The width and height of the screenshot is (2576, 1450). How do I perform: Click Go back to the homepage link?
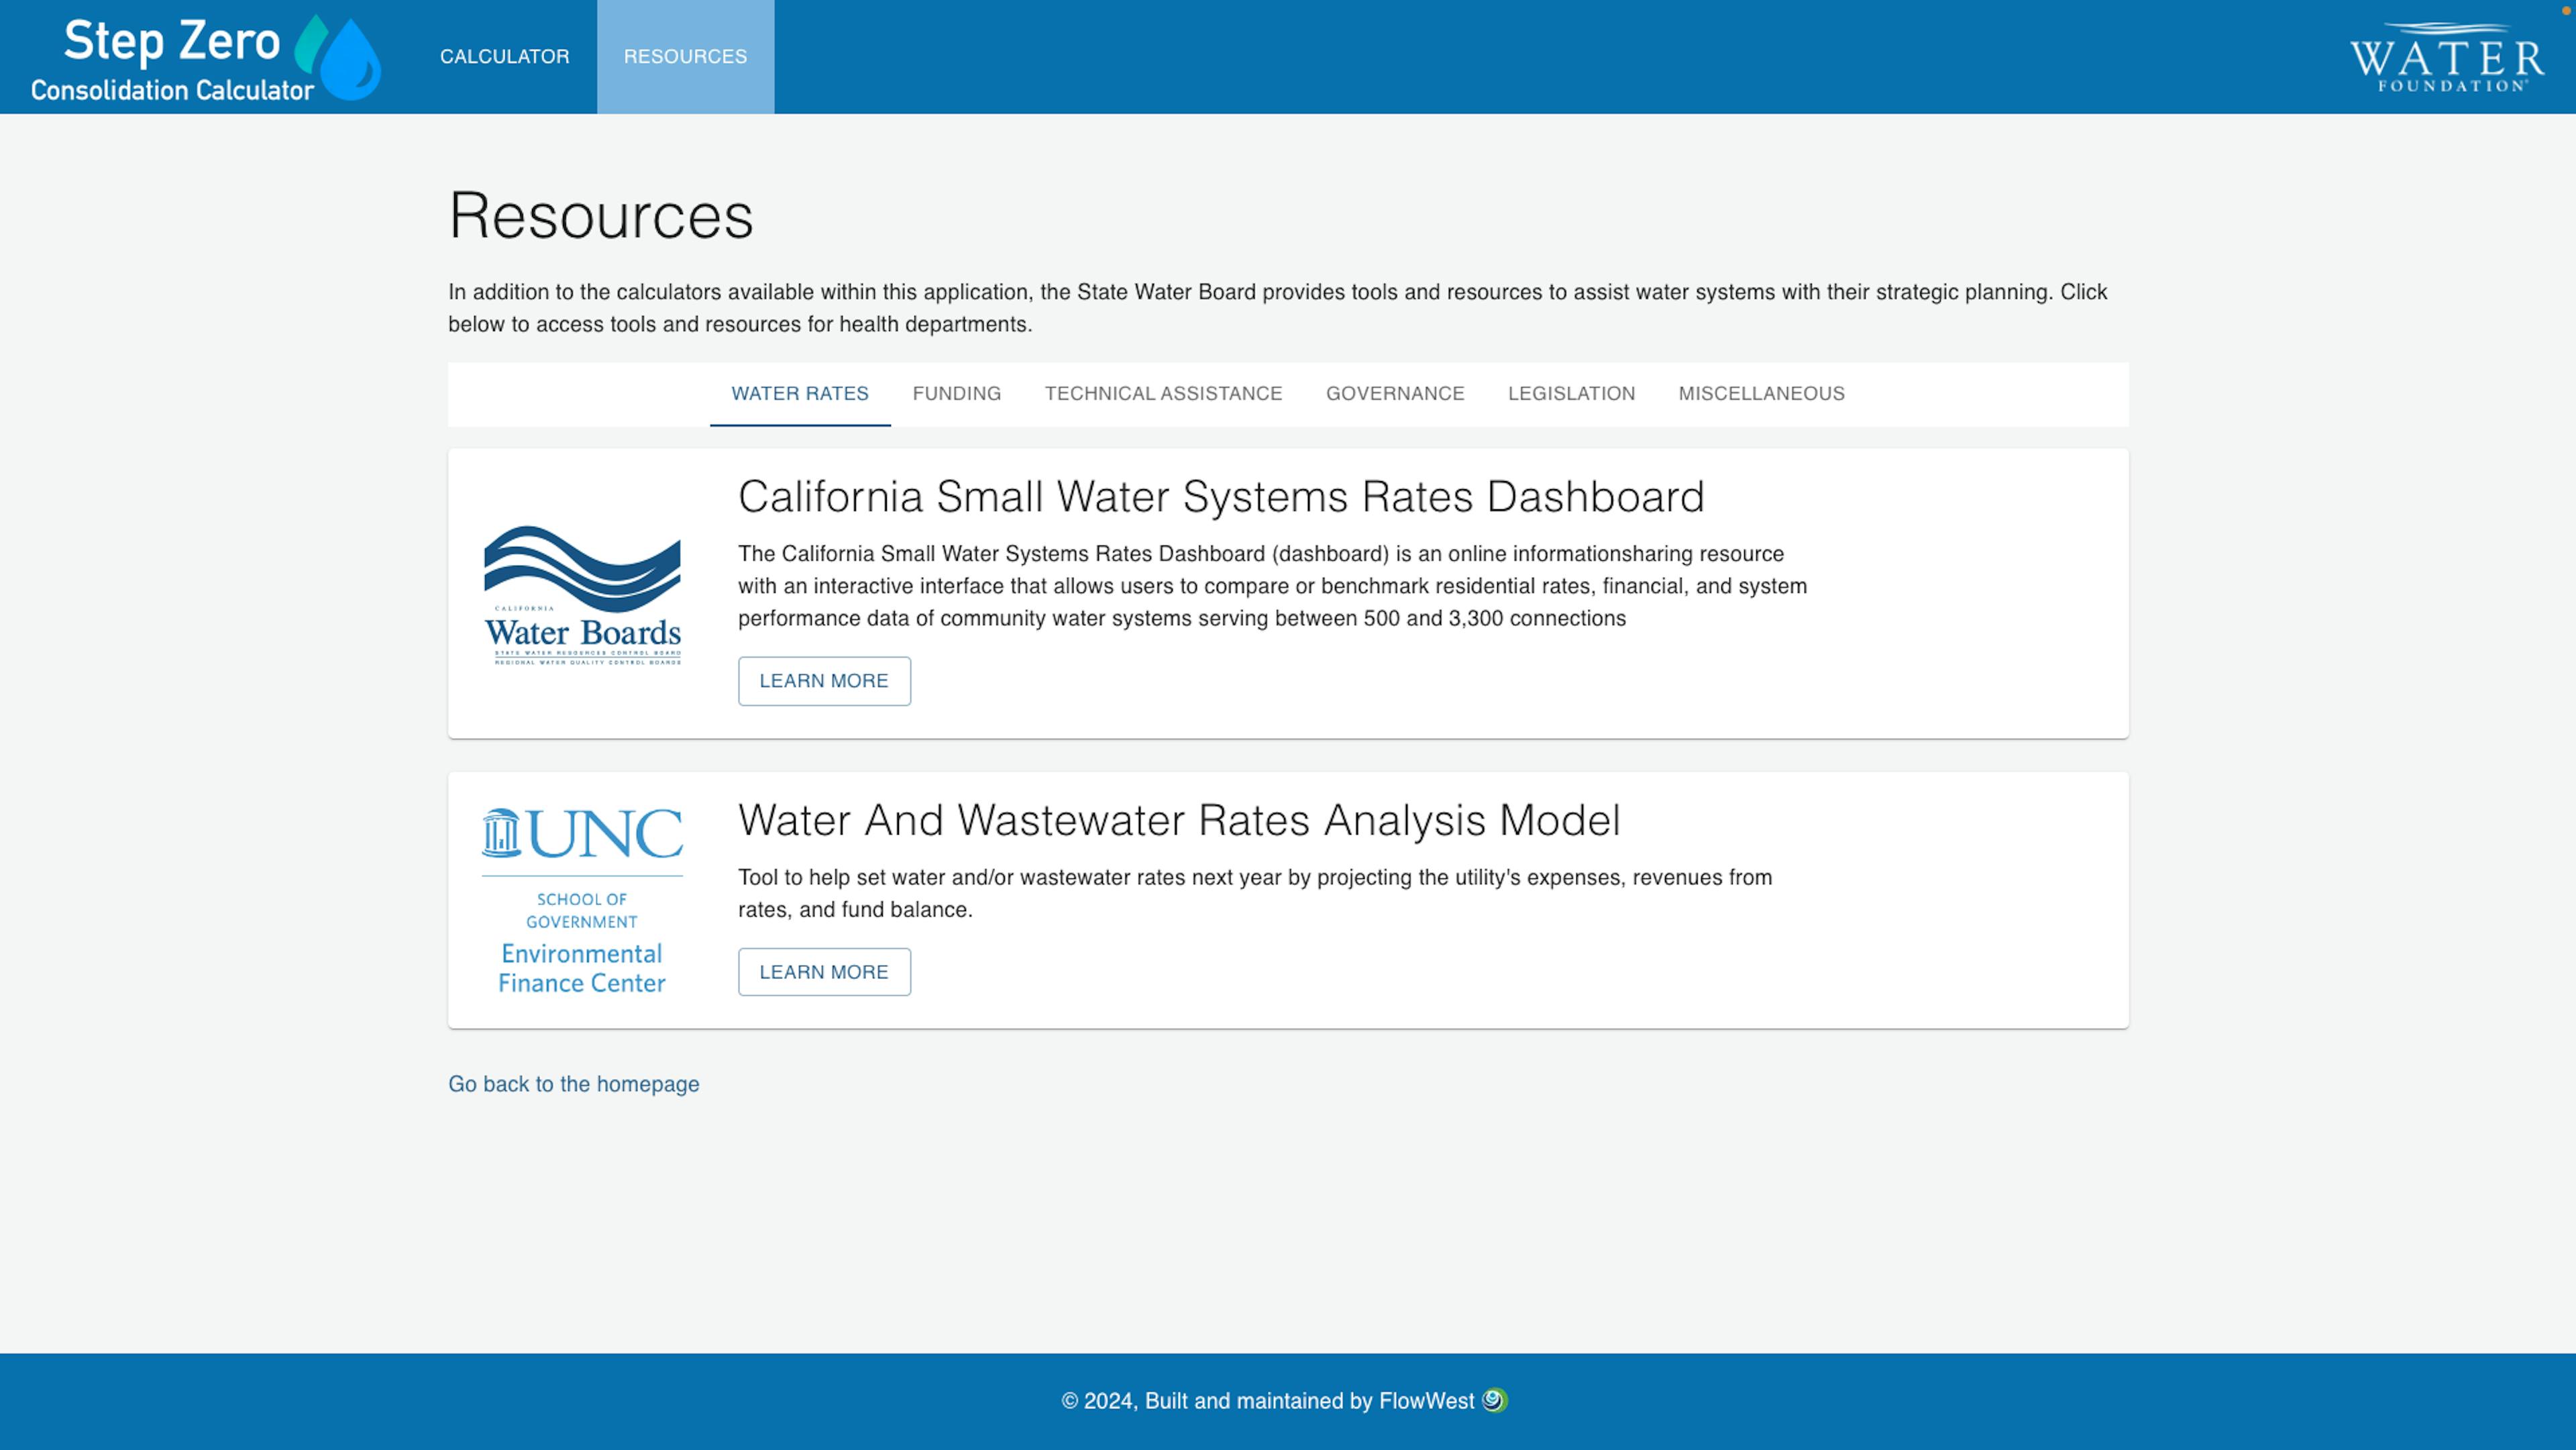pyautogui.click(x=573, y=1084)
